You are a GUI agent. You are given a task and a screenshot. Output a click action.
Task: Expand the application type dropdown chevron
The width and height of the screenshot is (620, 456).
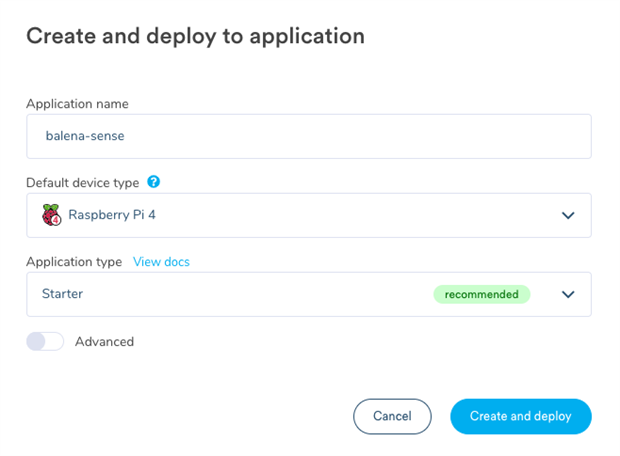pyautogui.click(x=568, y=294)
